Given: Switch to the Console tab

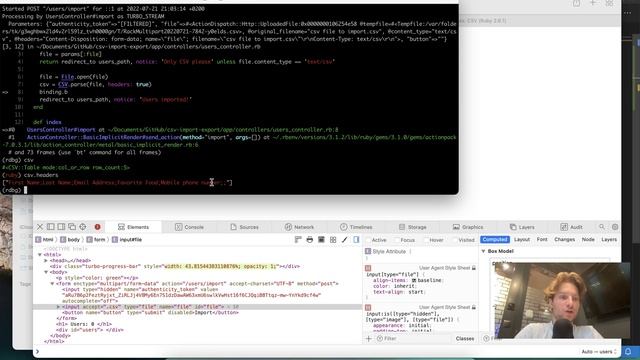Looking at the screenshot, I should [x=189, y=227].
